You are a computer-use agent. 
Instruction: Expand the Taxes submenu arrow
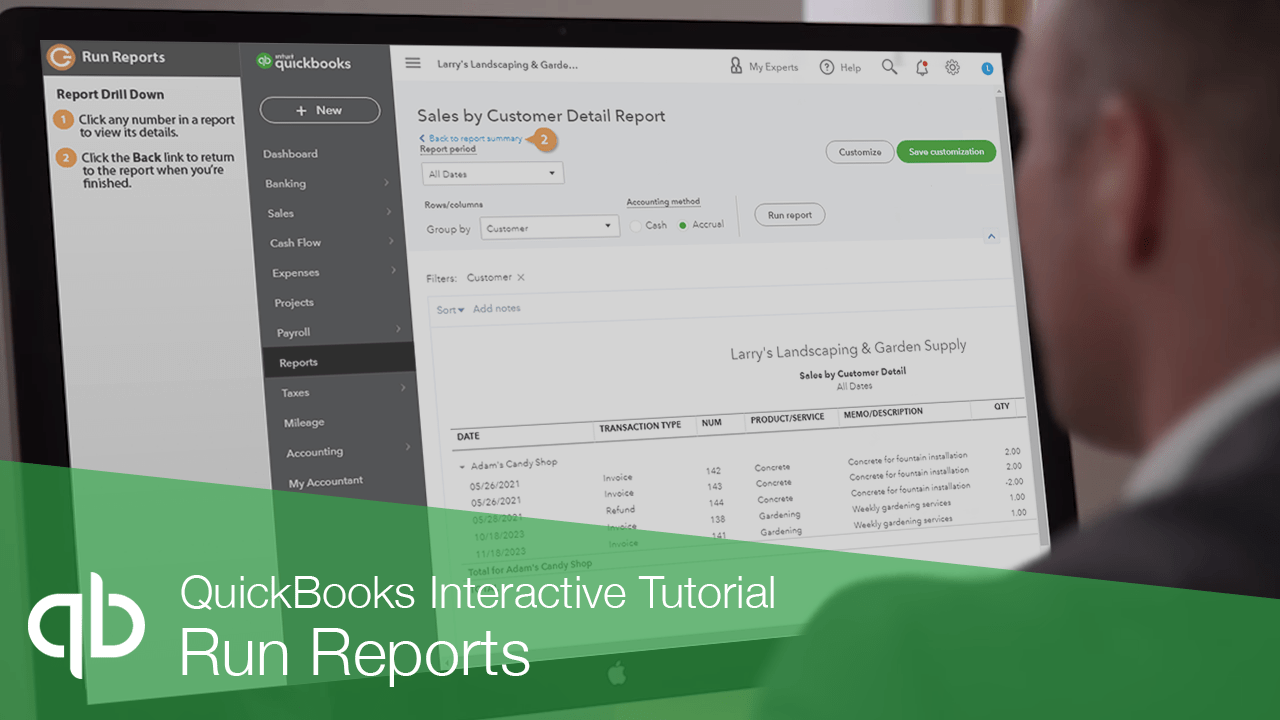(x=403, y=388)
